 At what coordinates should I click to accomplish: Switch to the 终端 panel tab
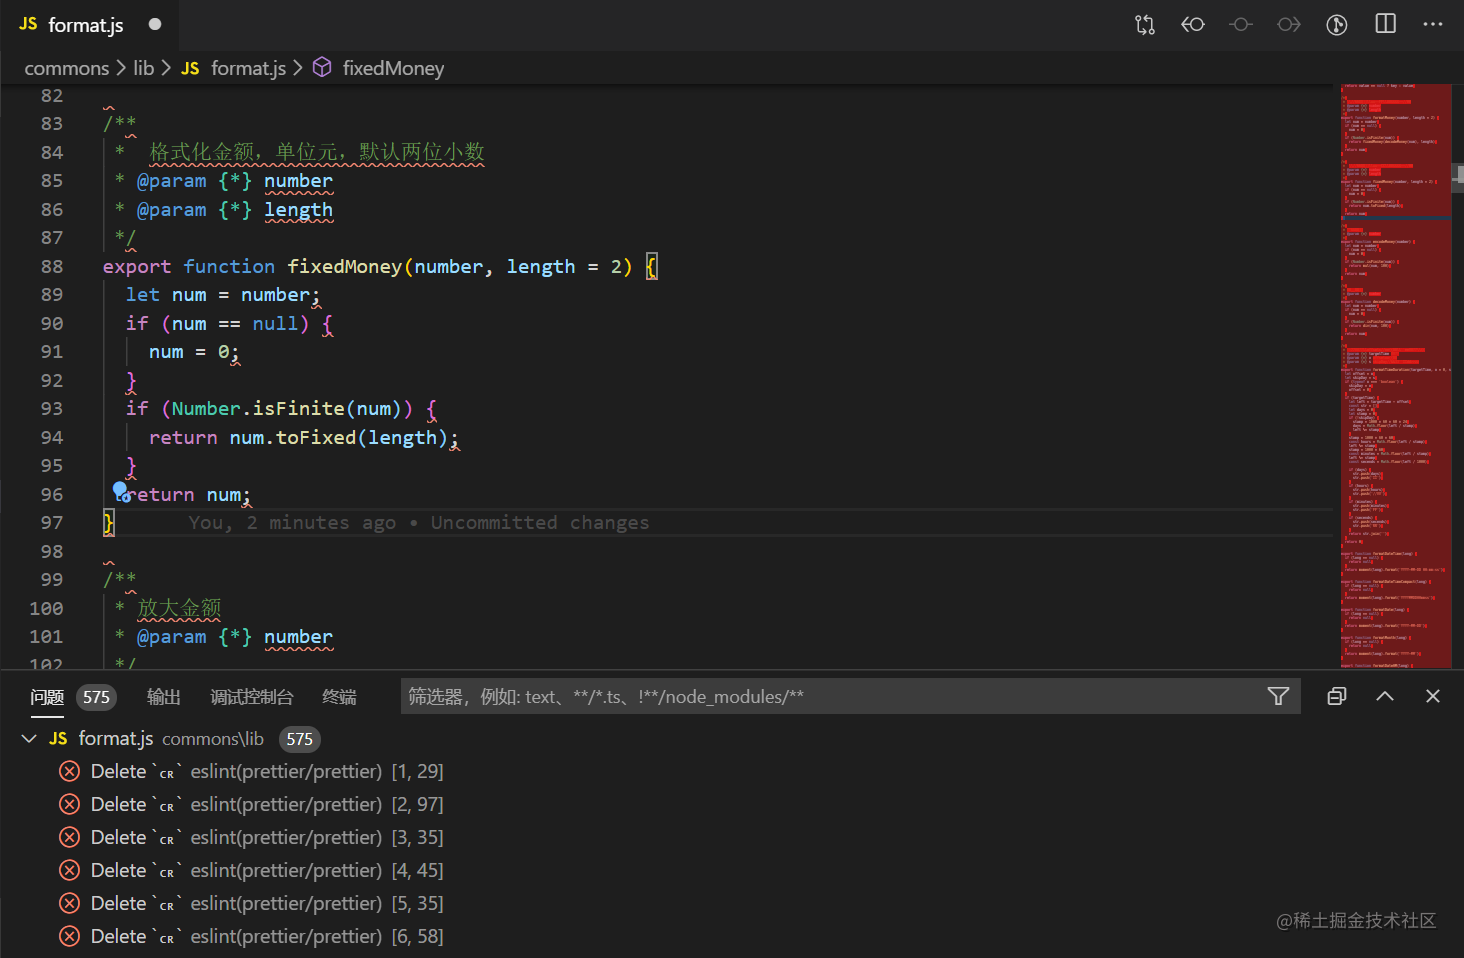pyautogui.click(x=339, y=696)
